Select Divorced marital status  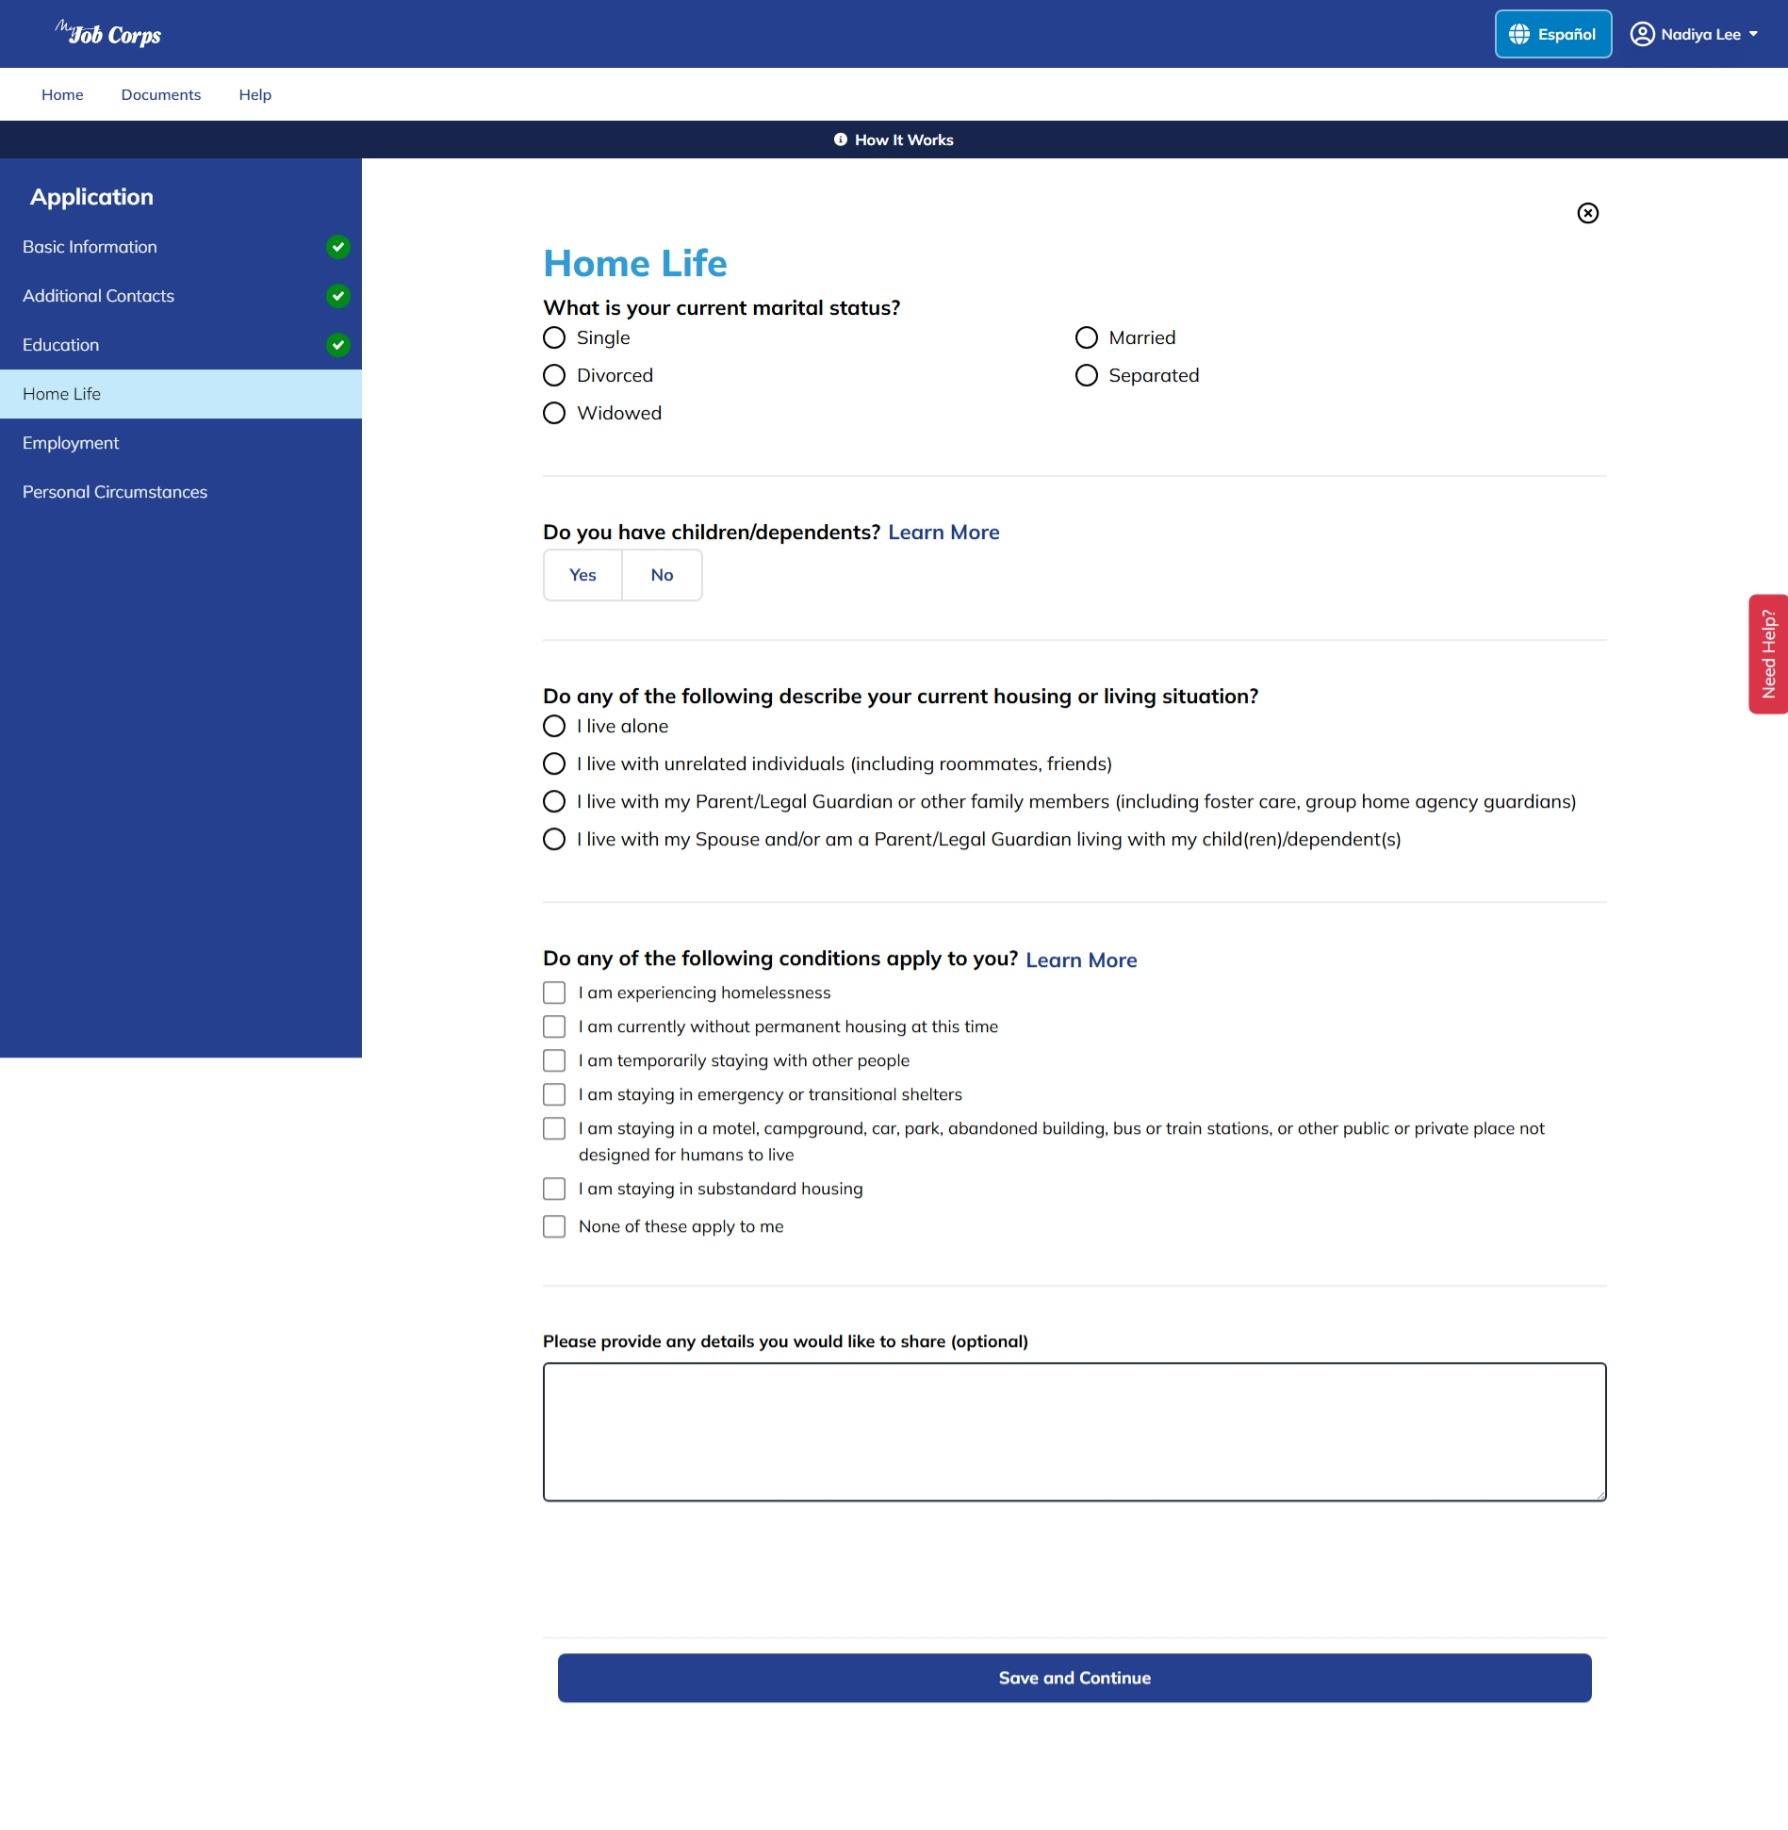coord(554,376)
